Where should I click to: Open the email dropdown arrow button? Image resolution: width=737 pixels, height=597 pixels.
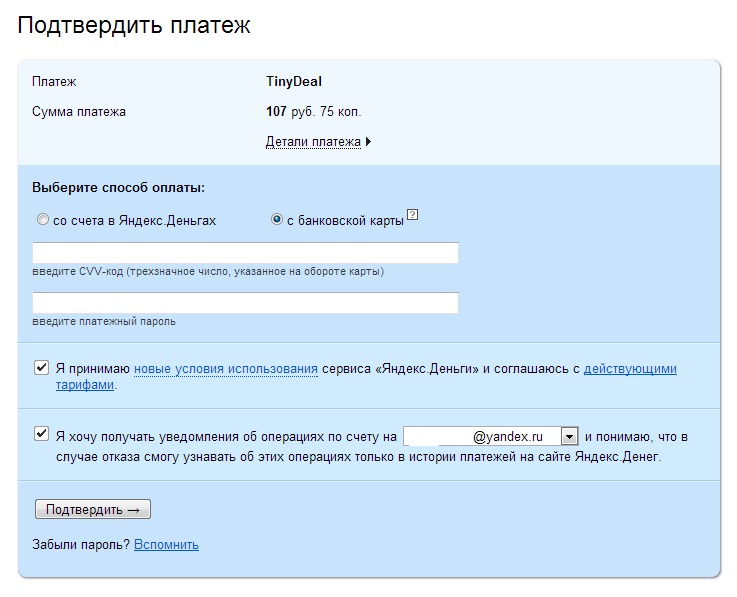pyautogui.click(x=569, y=436)
